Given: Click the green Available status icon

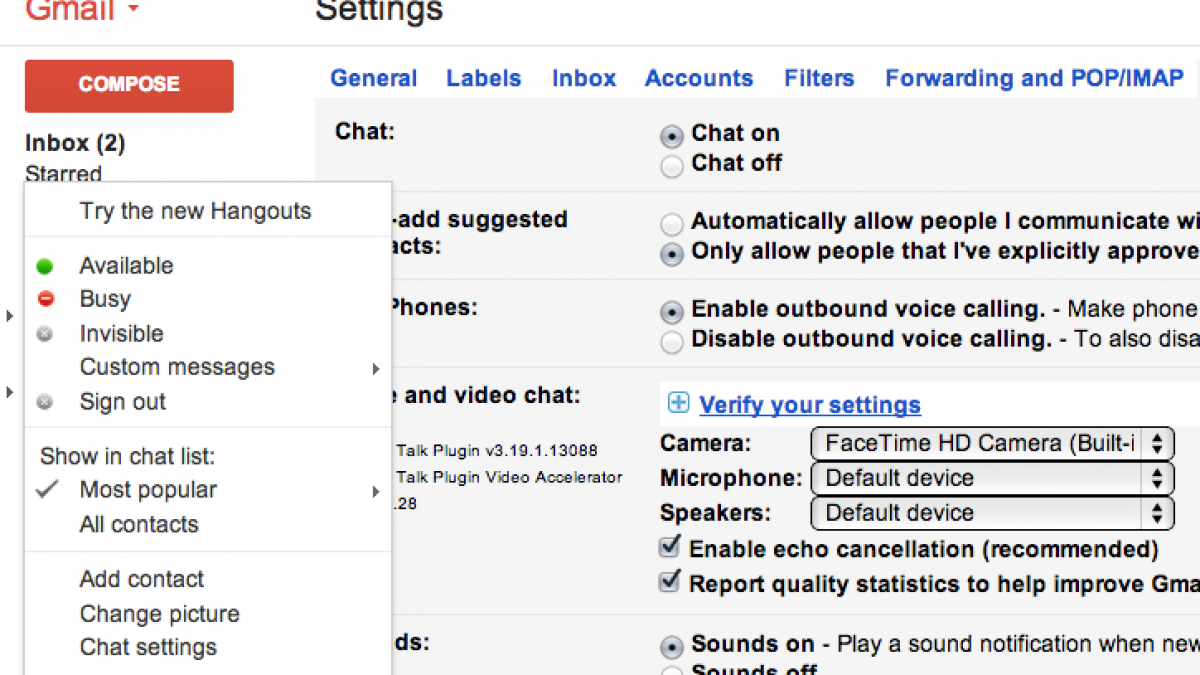Looking at the screenshot, I should click(45, 266).
